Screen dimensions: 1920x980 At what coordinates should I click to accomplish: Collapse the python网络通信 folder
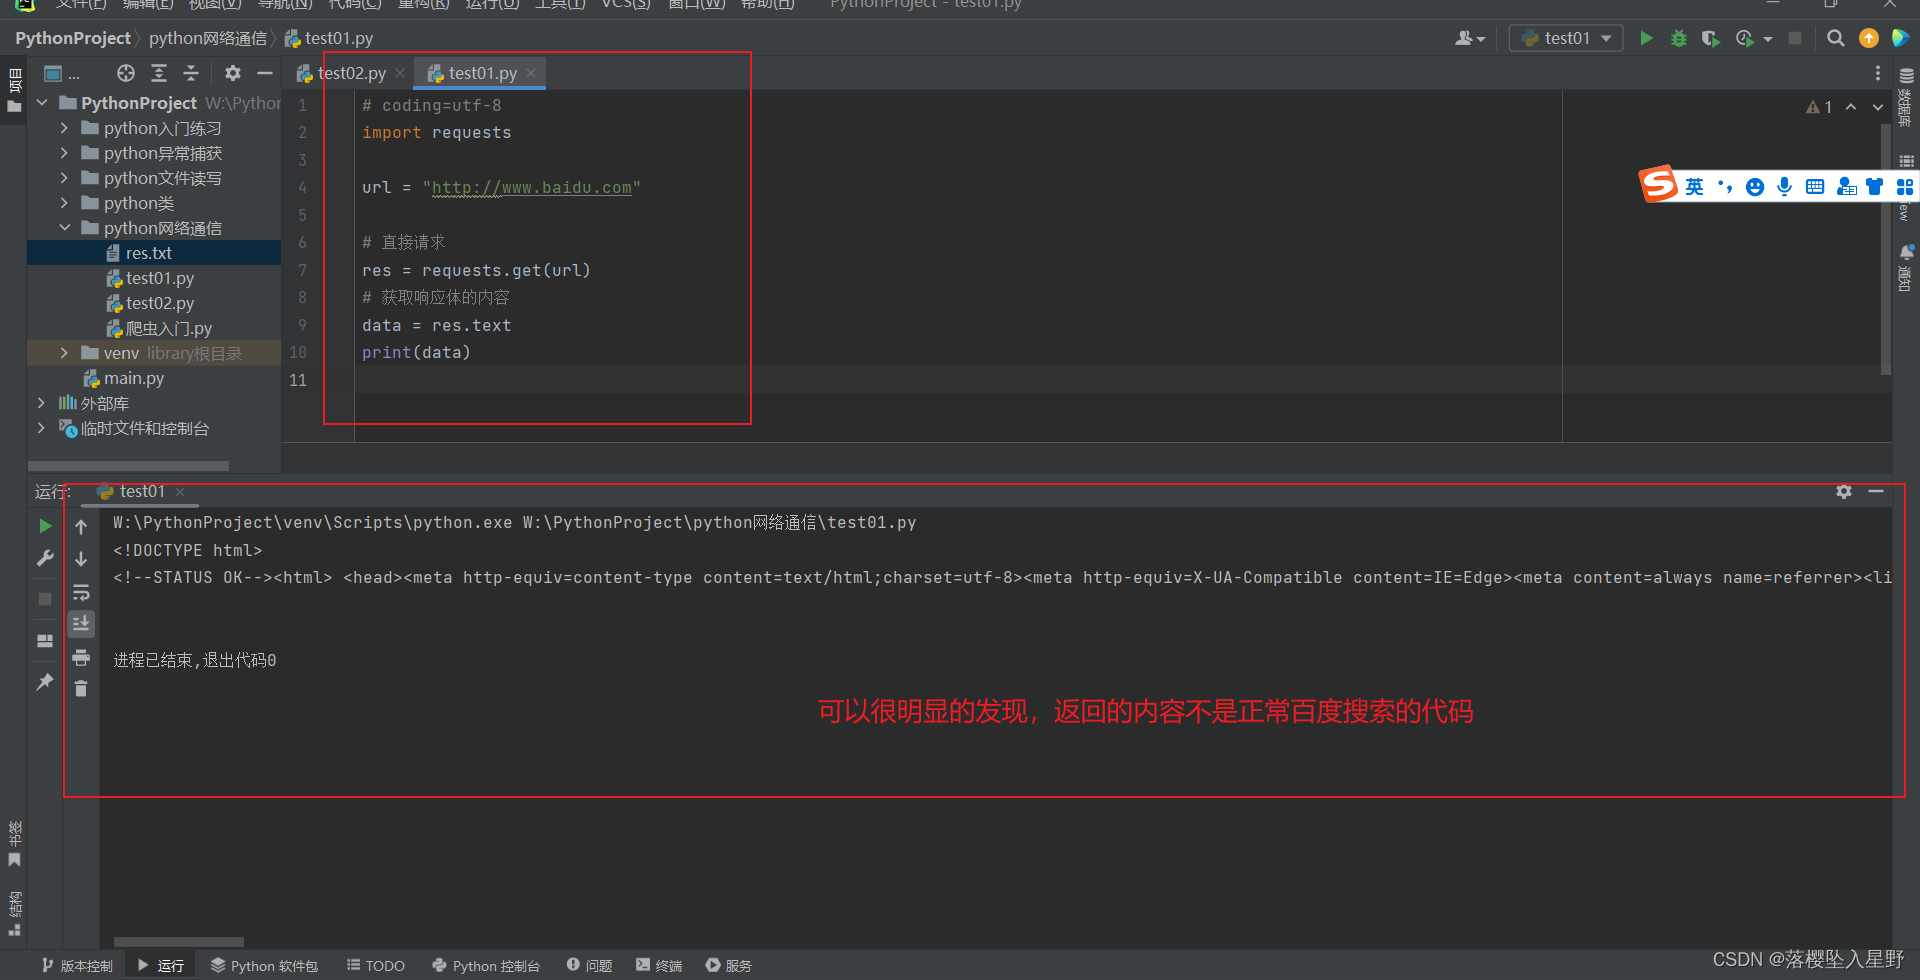pyautogui.click(x=64, y=228)
